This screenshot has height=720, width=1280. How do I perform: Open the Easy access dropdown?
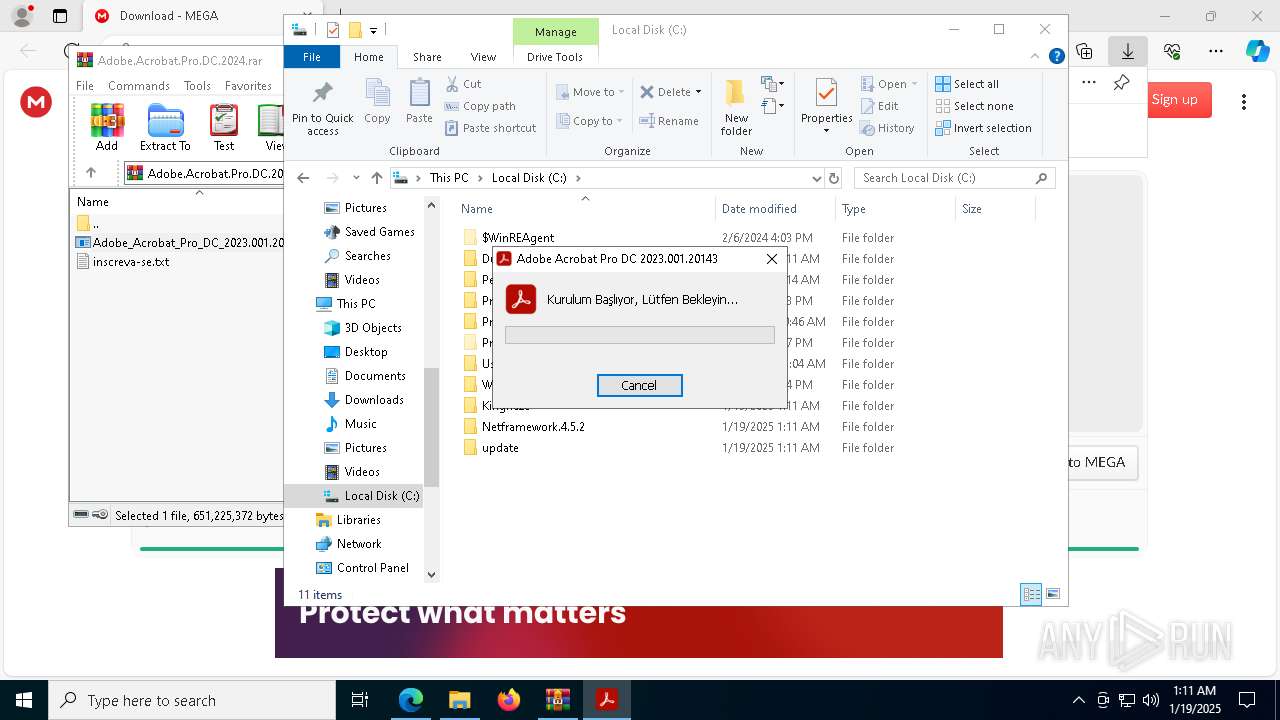[772, 105]
